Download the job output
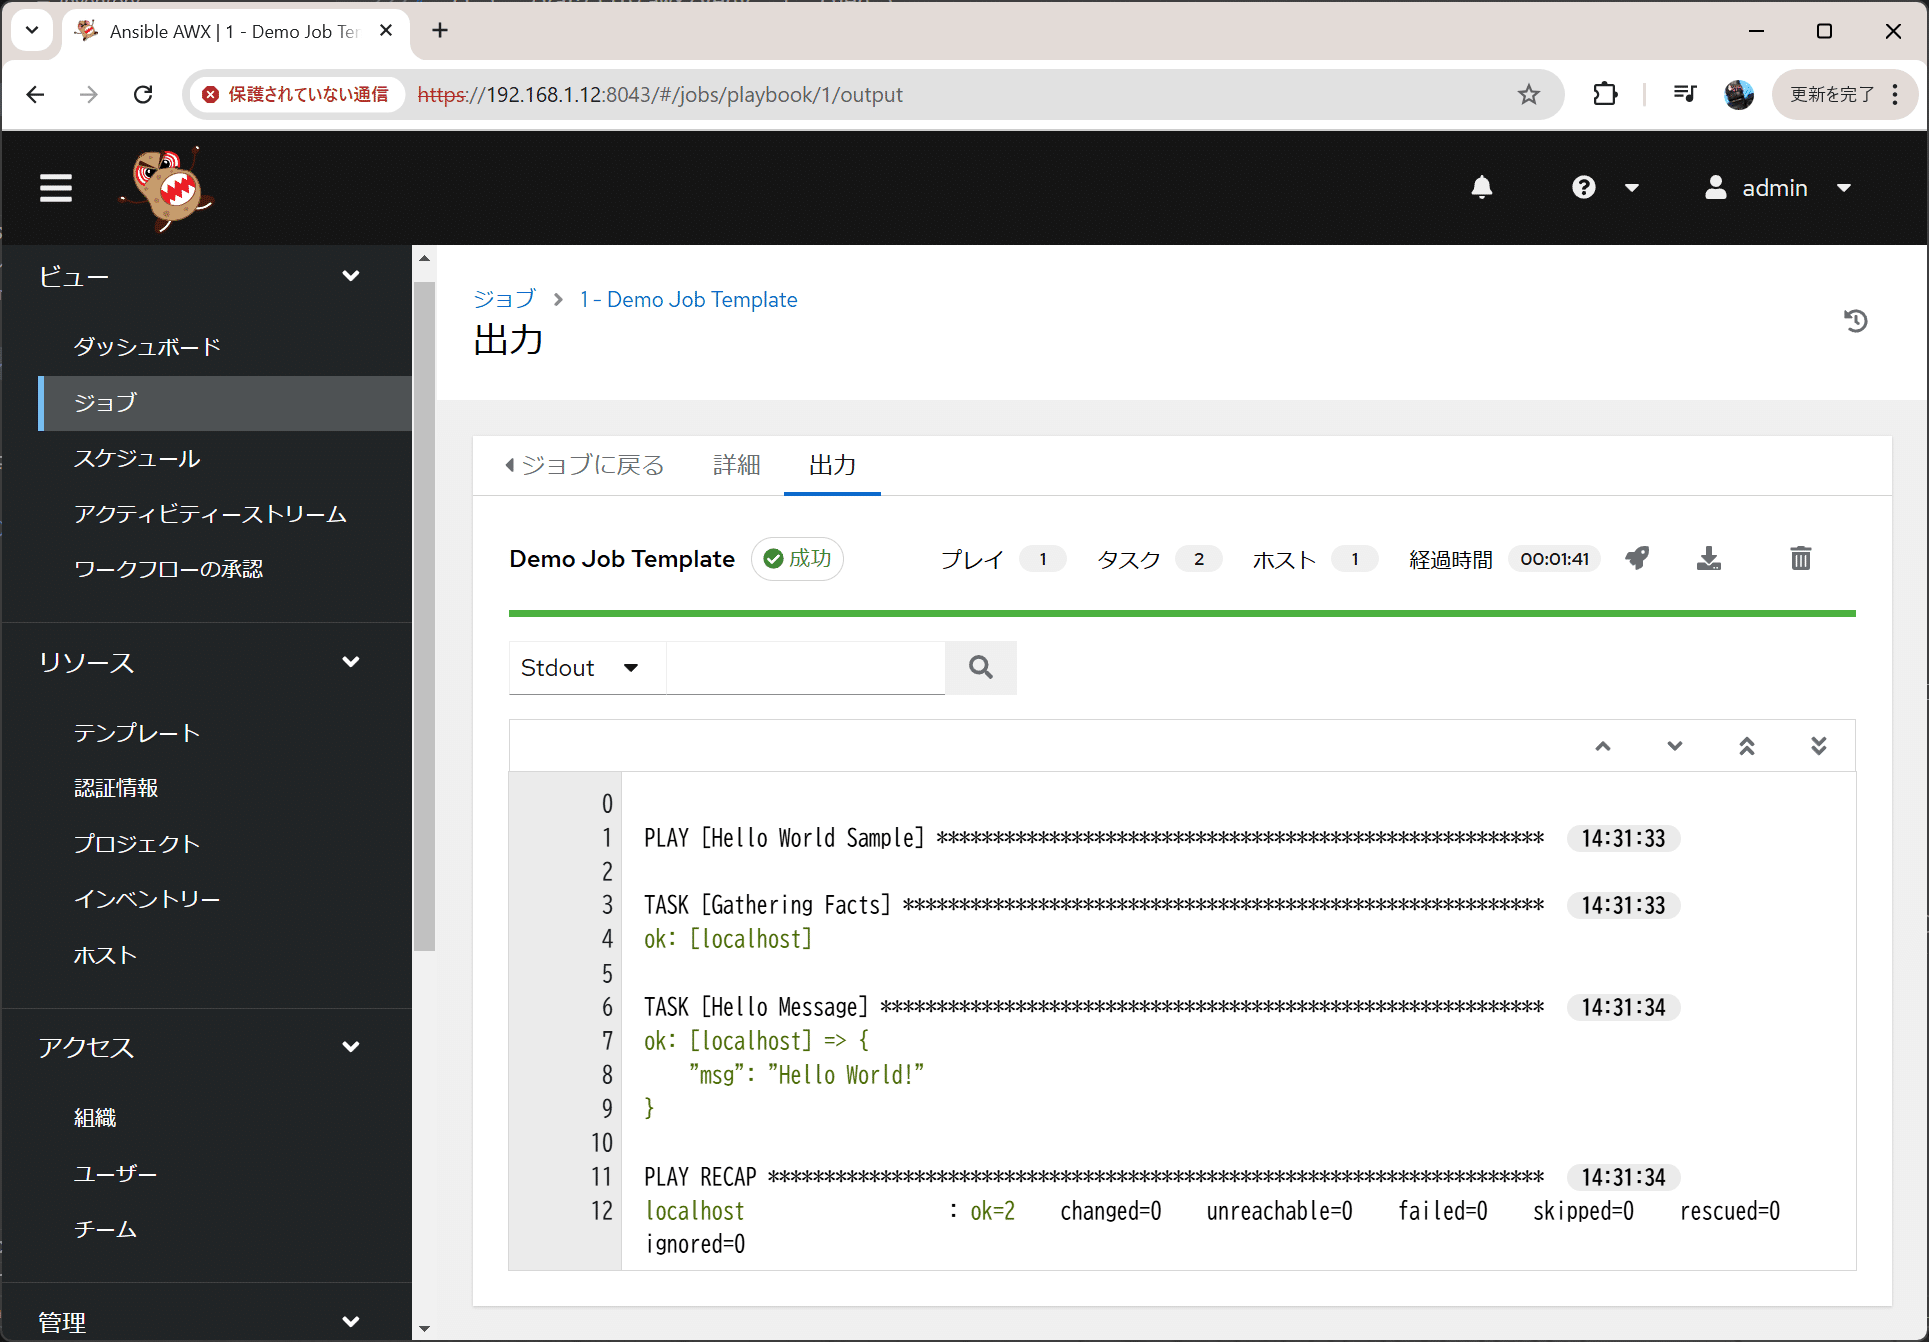This screenshot has width=1929, height=1342. [x=1709, y=558]
